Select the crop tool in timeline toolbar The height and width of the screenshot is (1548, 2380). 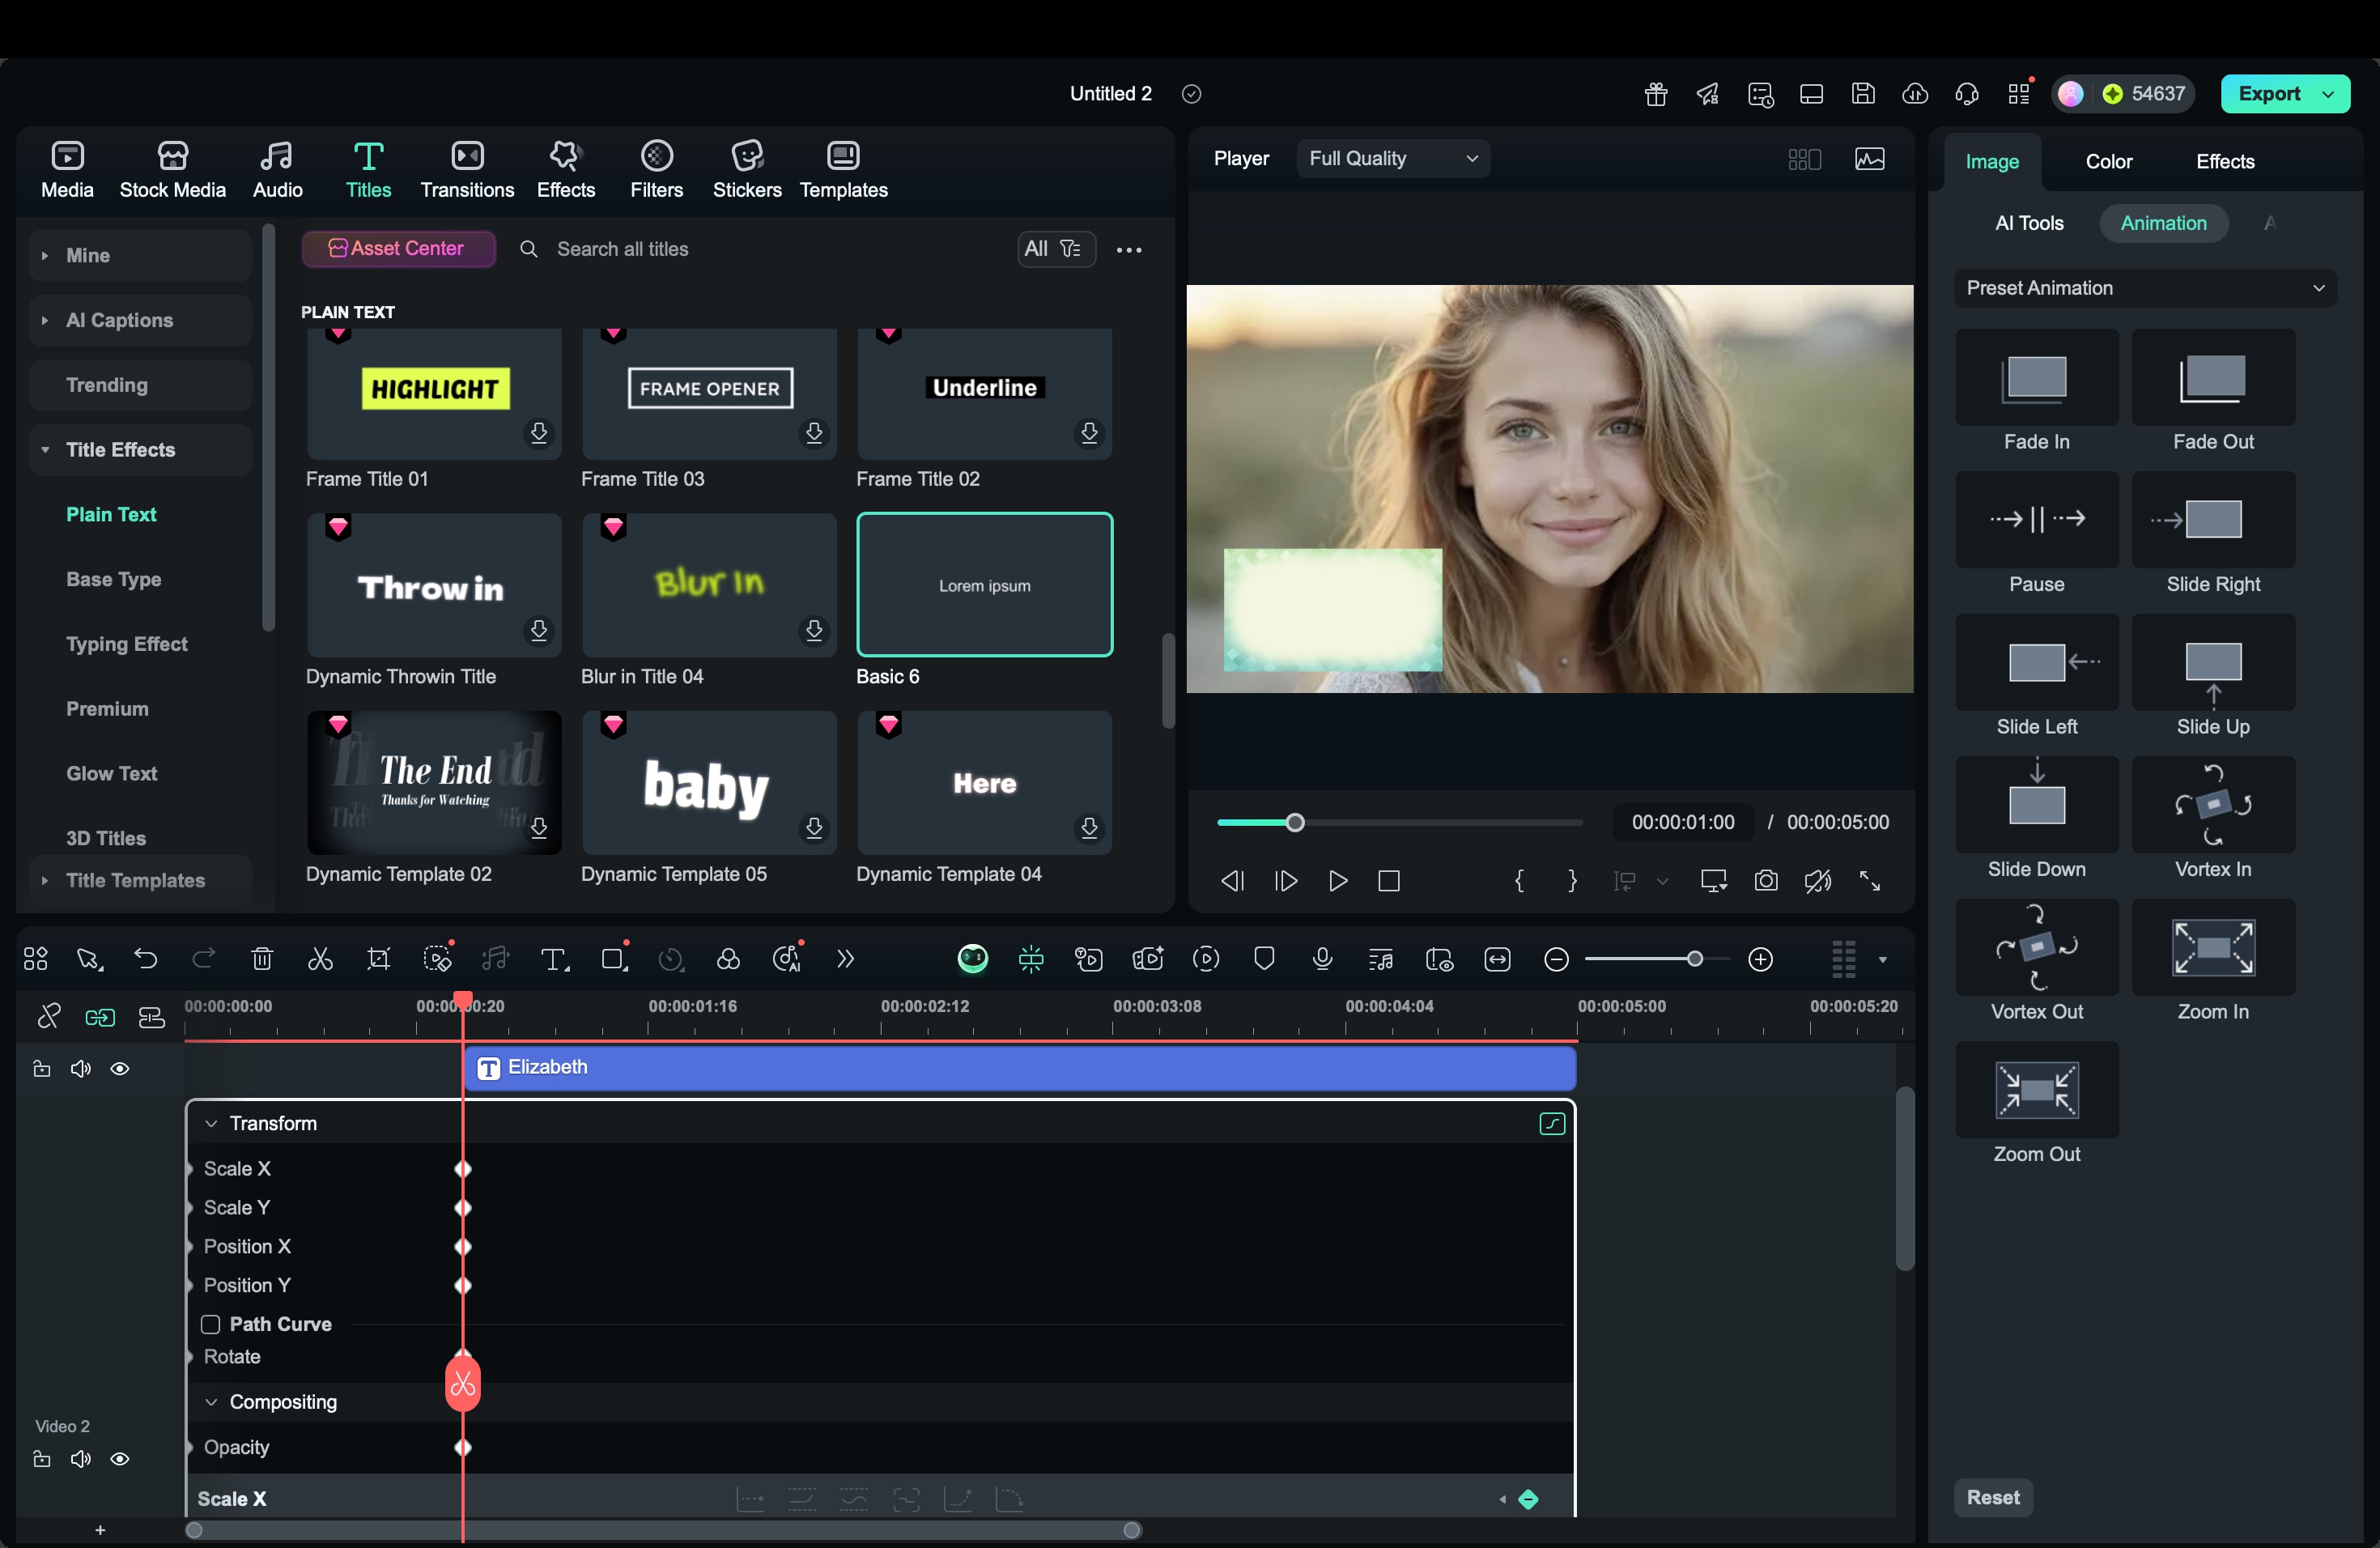tap(379, 960)
